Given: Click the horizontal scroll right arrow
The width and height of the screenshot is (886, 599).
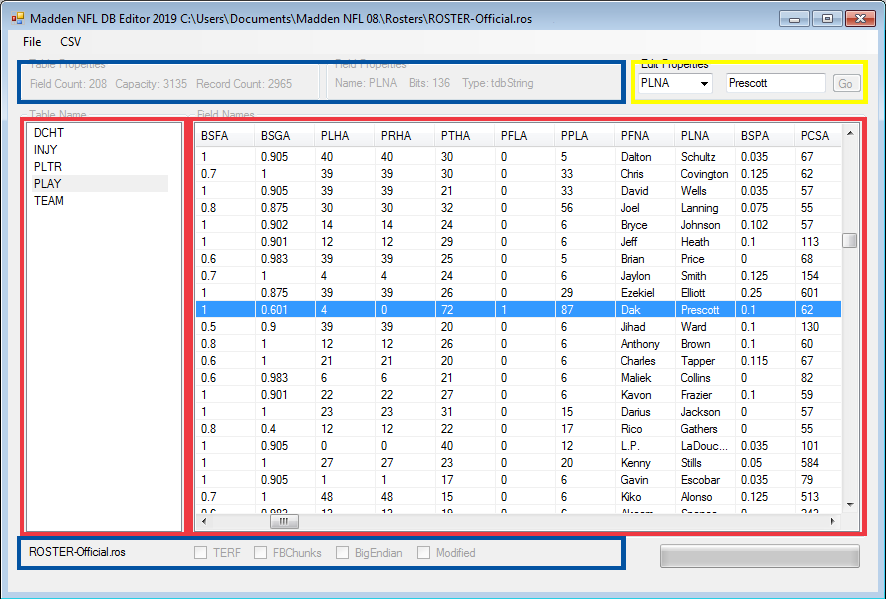Looking at the screenshot, I should 833,522.
